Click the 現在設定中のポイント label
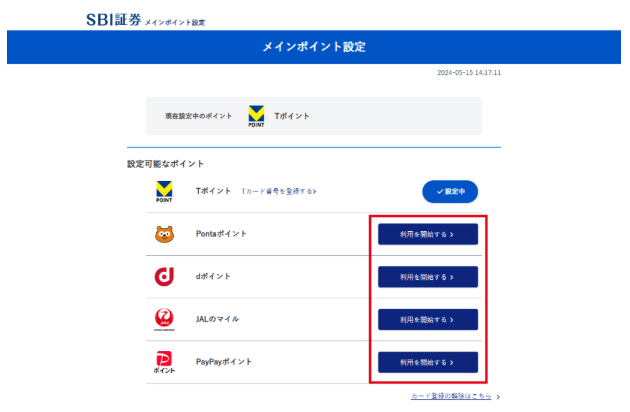The height and width of the screenshot is (412, 630). pyautogui.click(x=198, y=116)
